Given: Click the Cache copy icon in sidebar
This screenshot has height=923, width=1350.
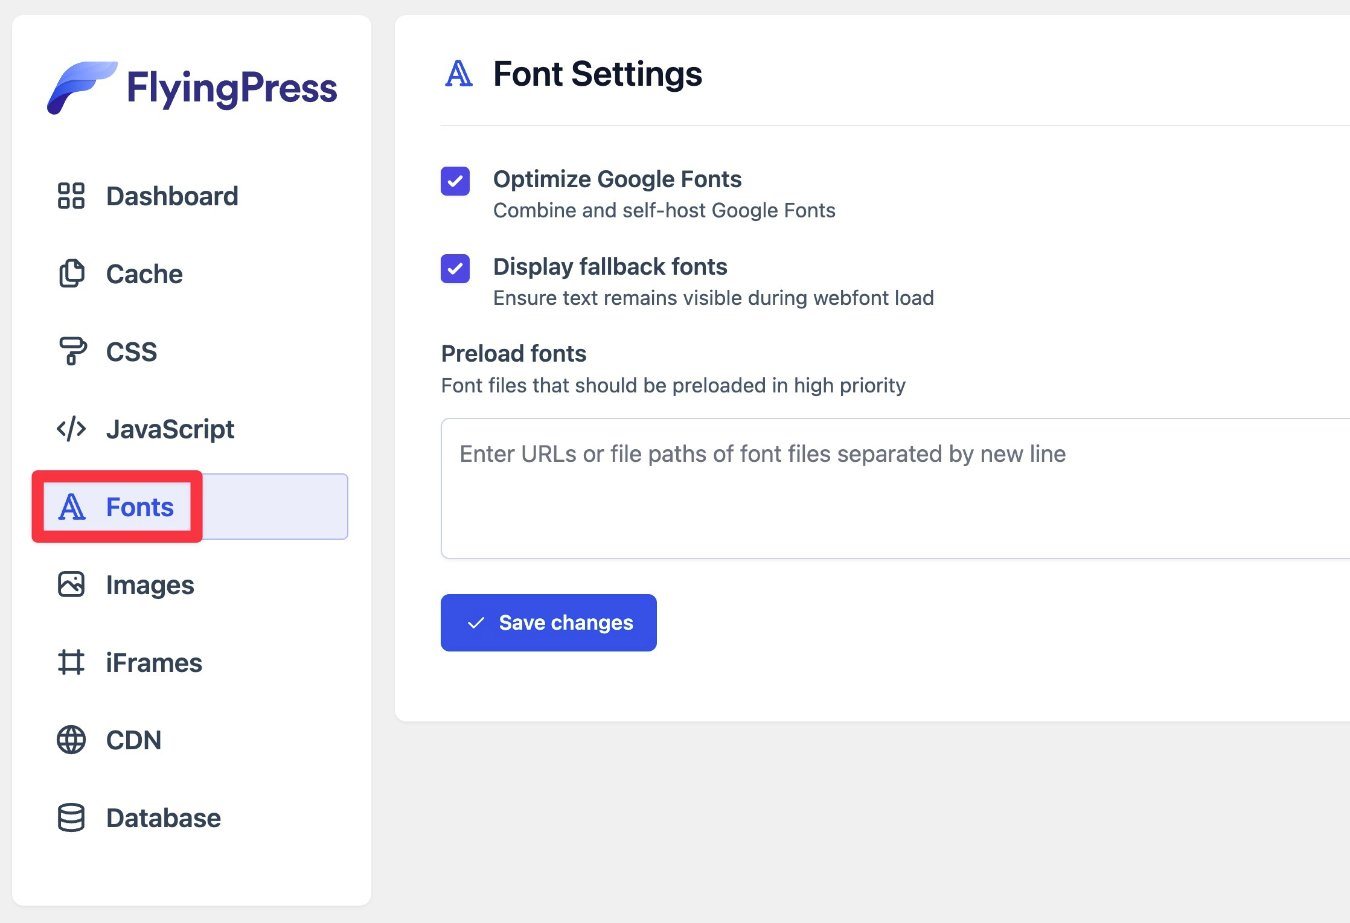Looking at the screenshot, I should point(71,274).
